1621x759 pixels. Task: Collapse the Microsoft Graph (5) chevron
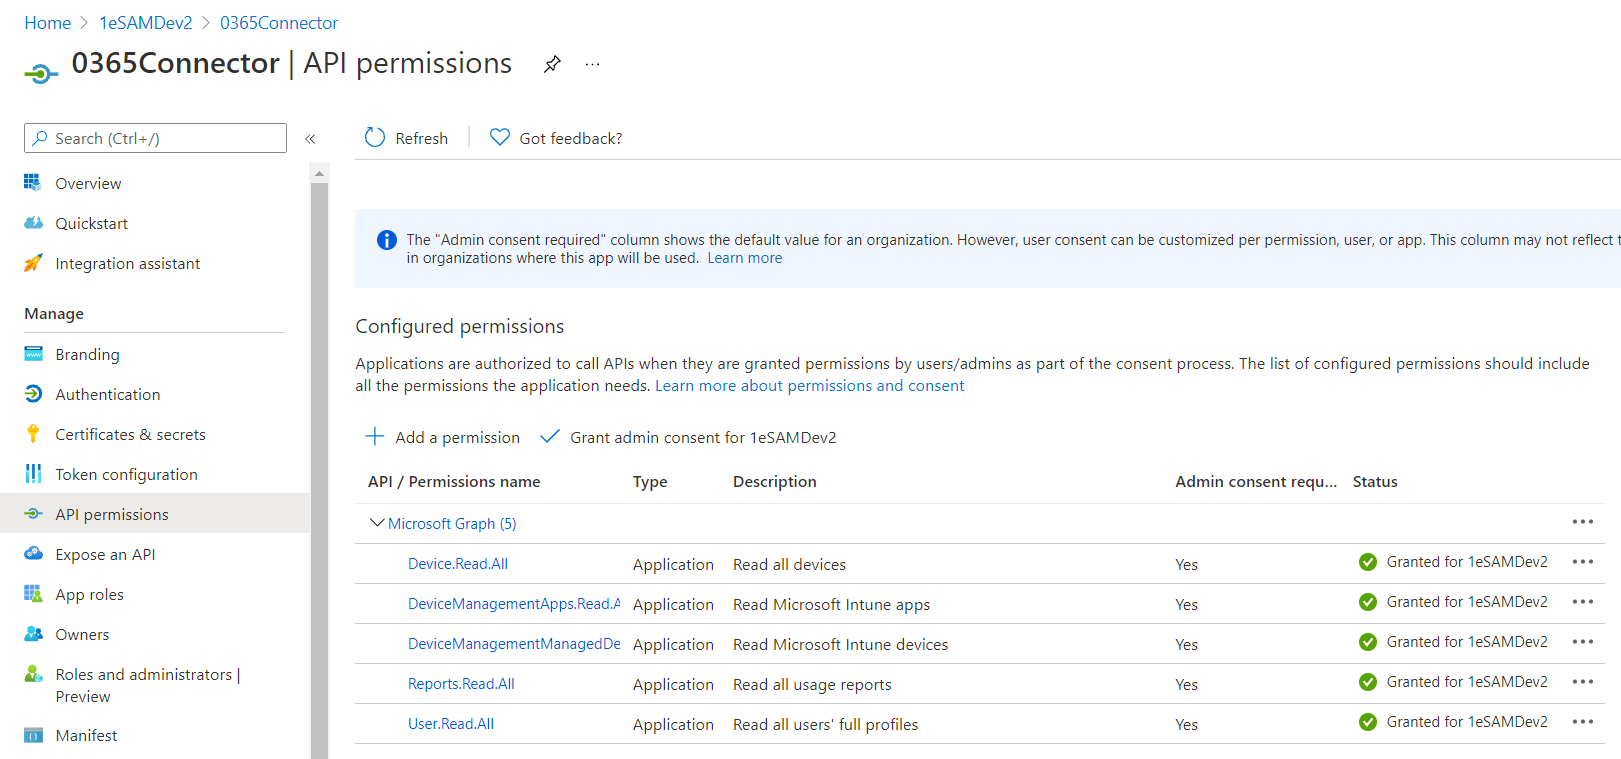[x=377, y=523]
